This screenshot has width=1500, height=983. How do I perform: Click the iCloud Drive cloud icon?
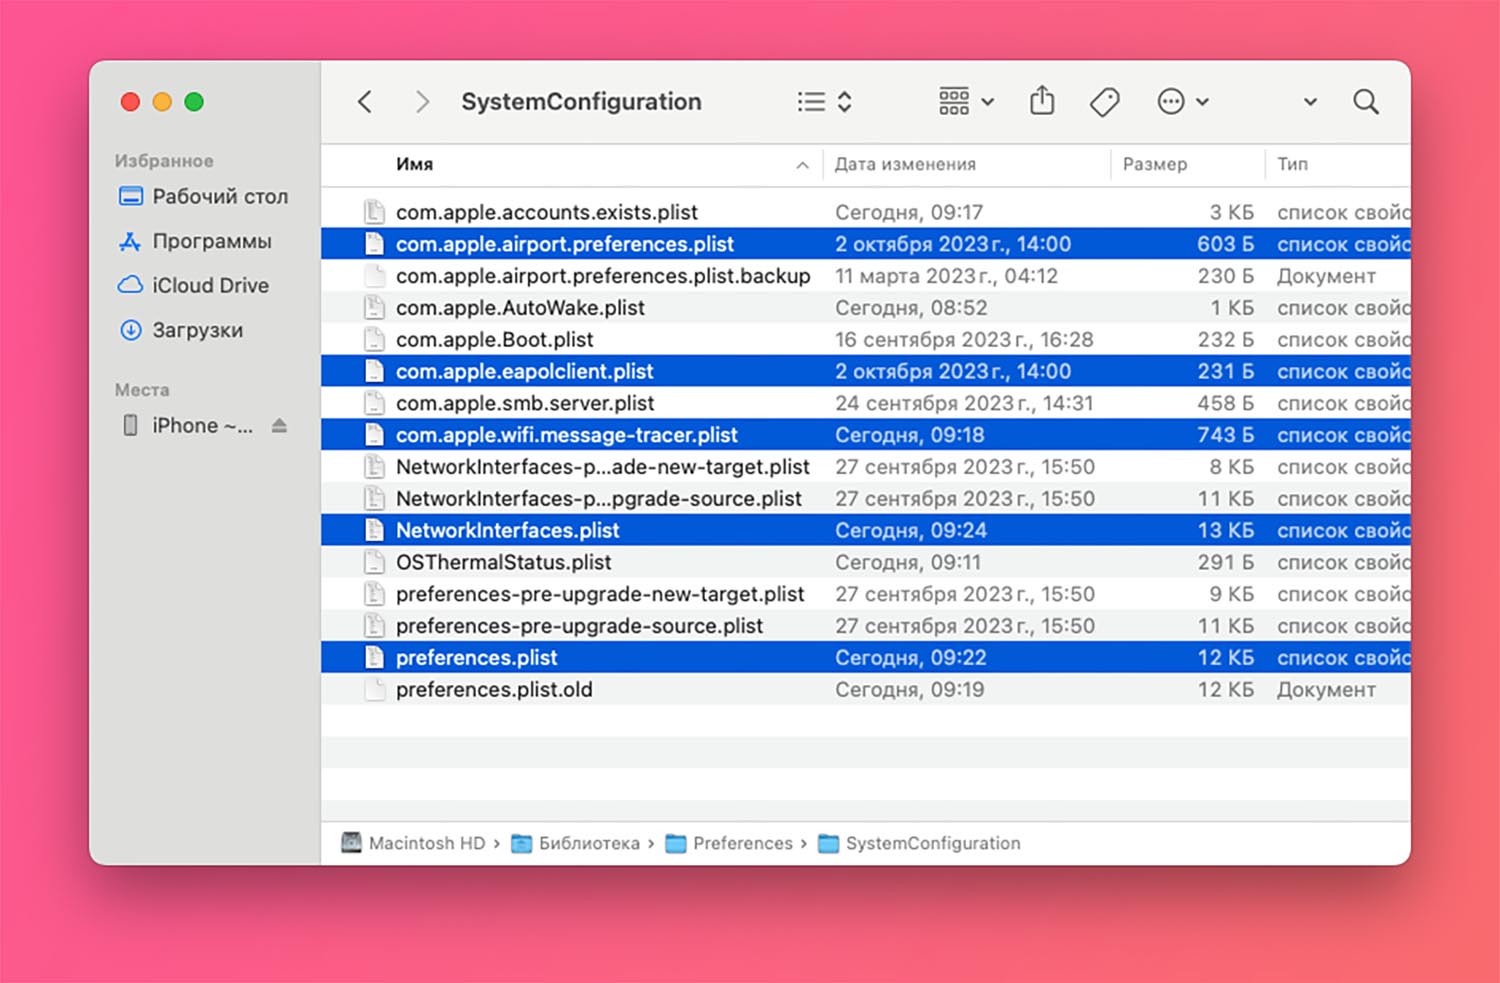tap(130, 286)
